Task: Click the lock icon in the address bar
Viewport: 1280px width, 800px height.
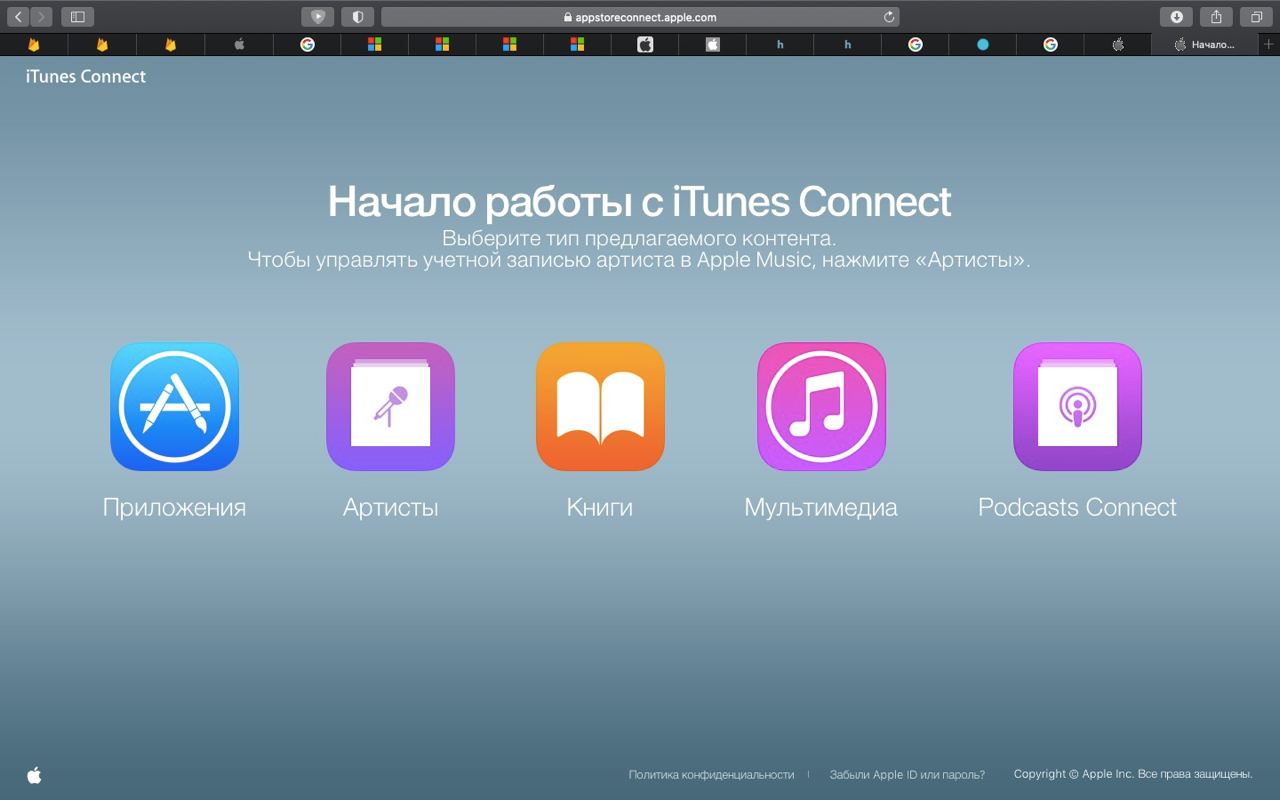Action: coord(568,17)
